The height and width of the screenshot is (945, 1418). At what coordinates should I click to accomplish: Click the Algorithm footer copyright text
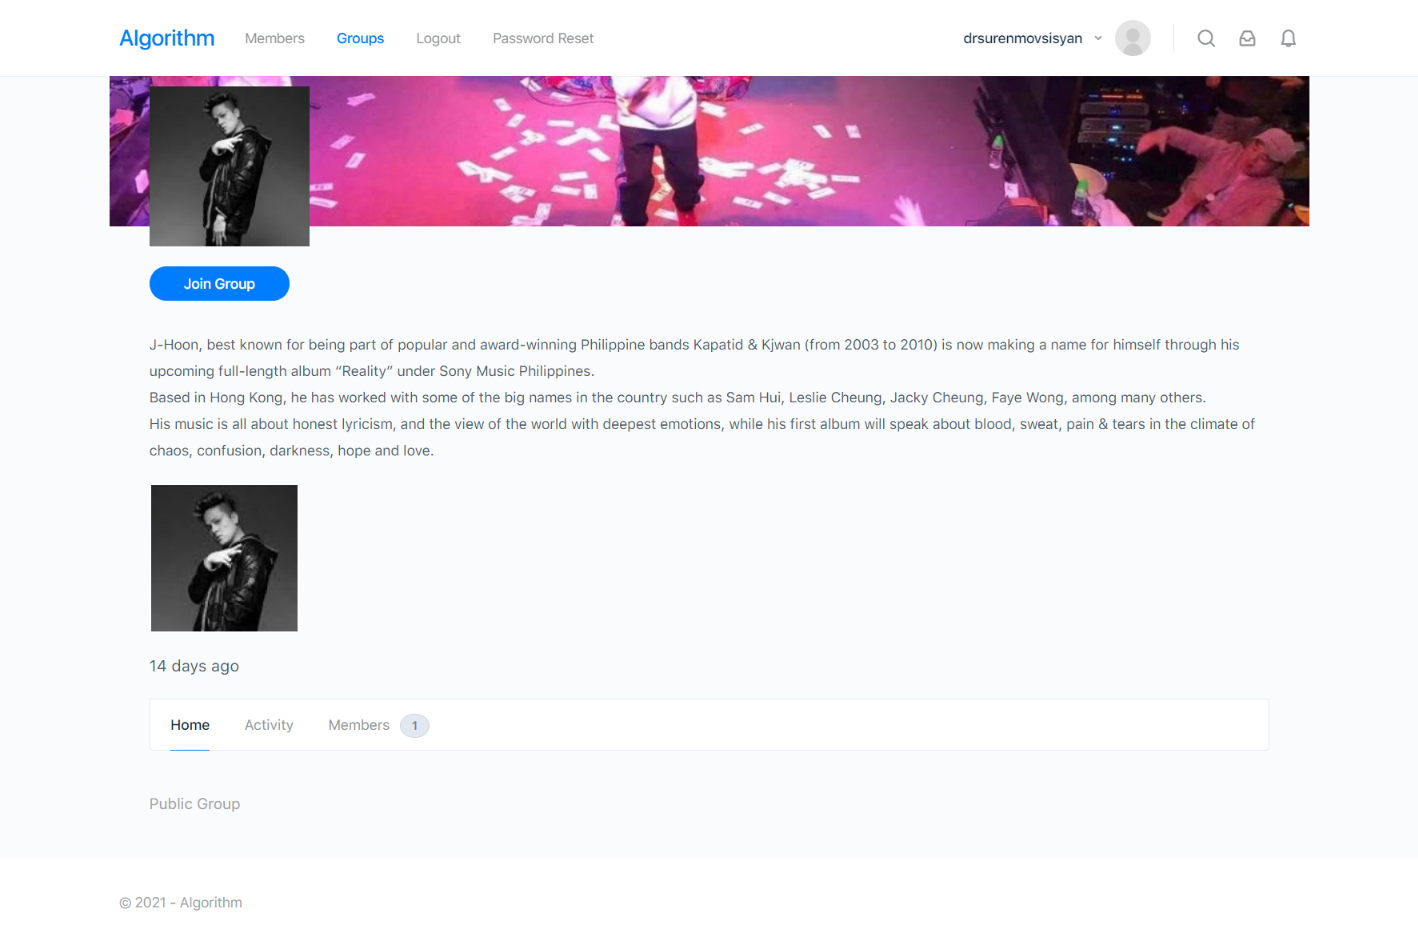coord(181,902)
